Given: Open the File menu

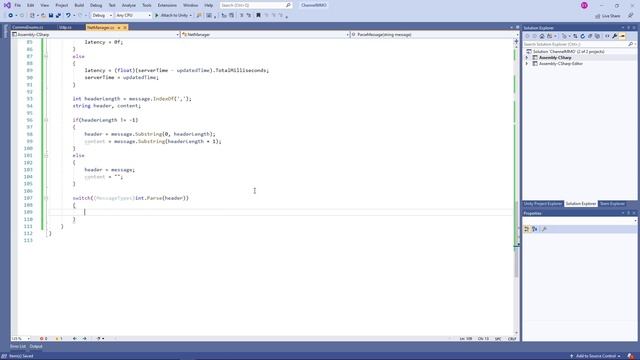Looking at the screenshot, I should (x=18, y=5).
